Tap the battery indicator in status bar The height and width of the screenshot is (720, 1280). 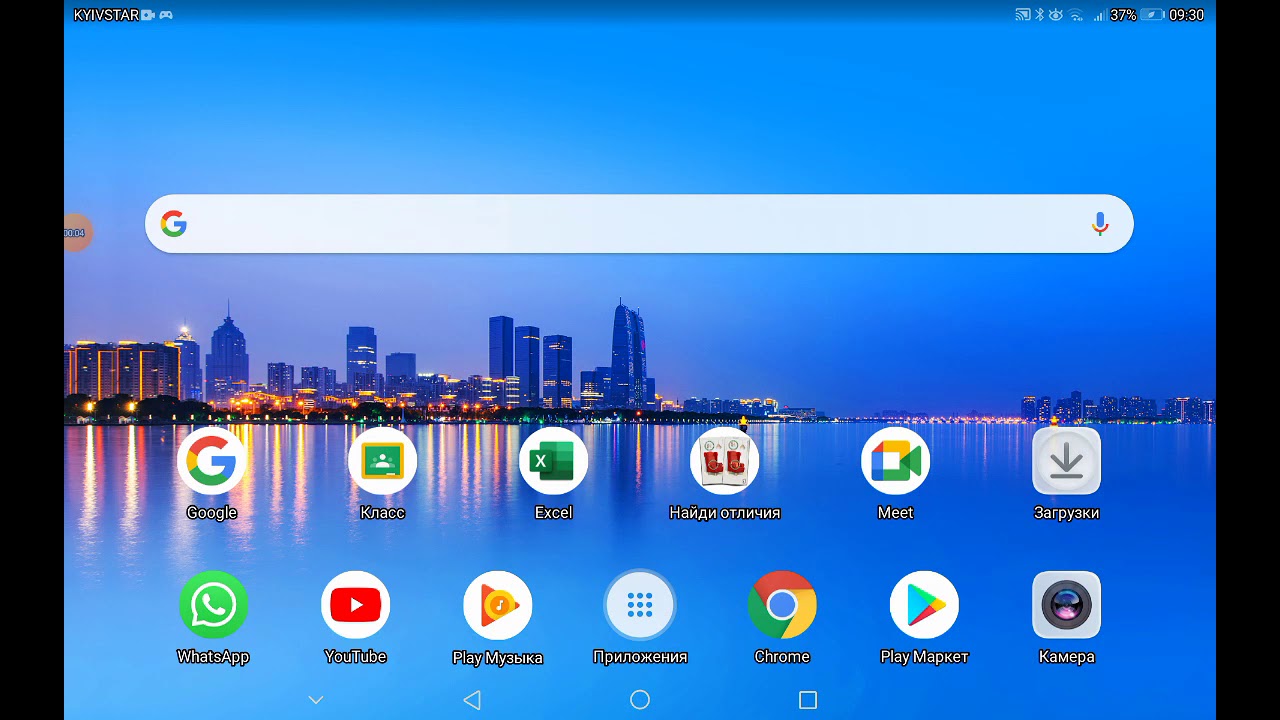tap(1153, 15)
